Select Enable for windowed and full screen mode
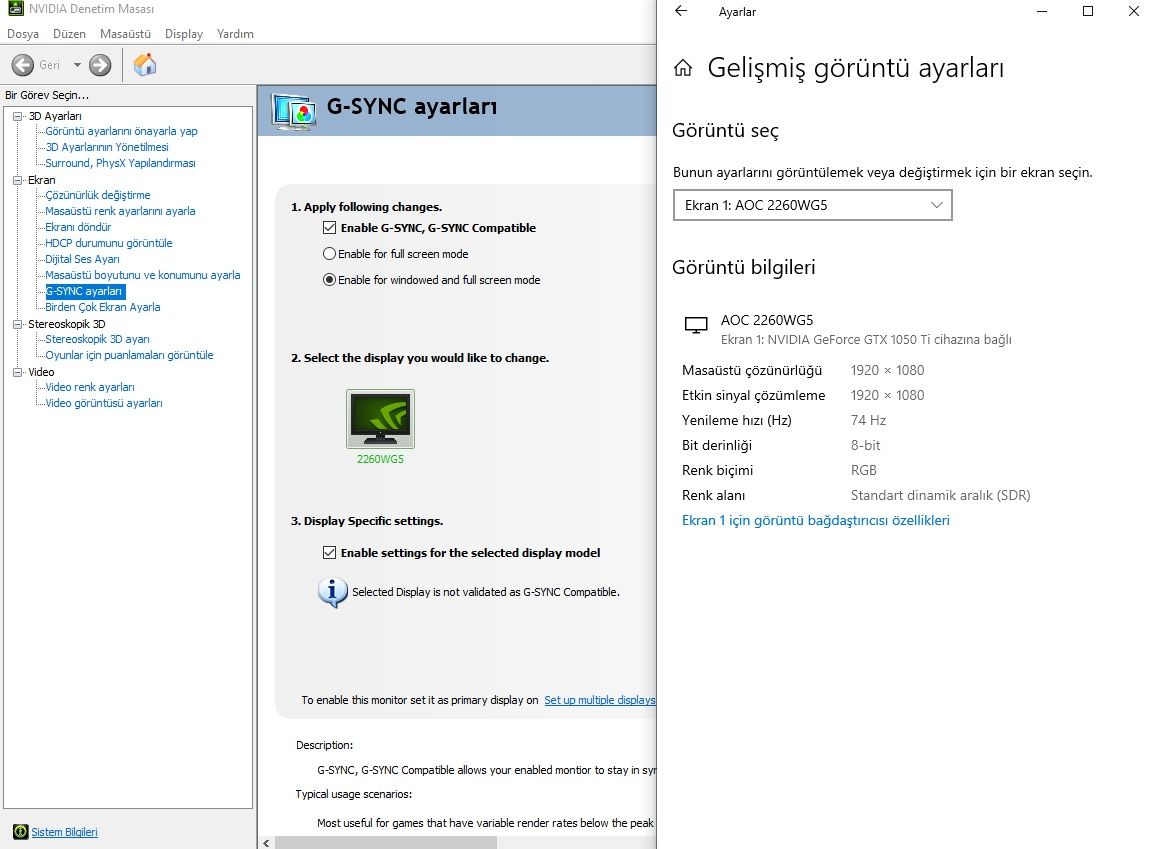The width and height of the screenshot is (1149, 849). [330, 280]
